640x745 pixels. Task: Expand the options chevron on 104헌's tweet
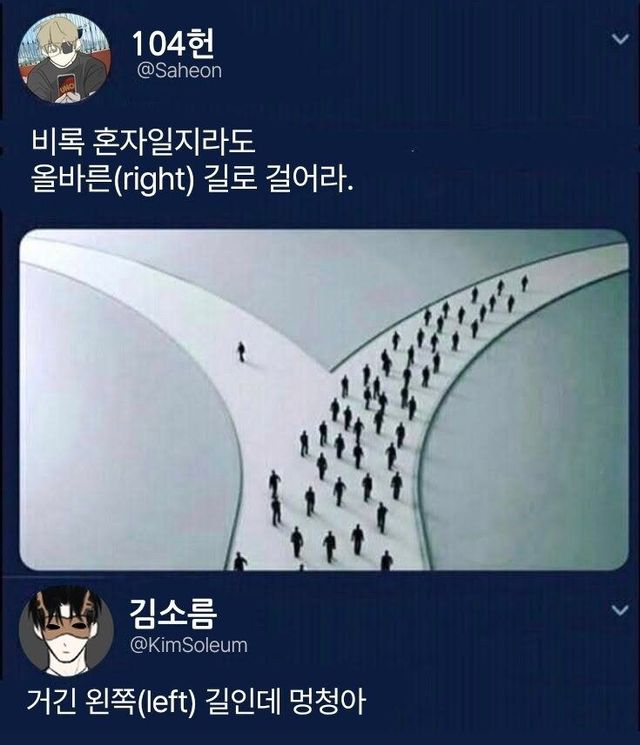click(620, 38)
